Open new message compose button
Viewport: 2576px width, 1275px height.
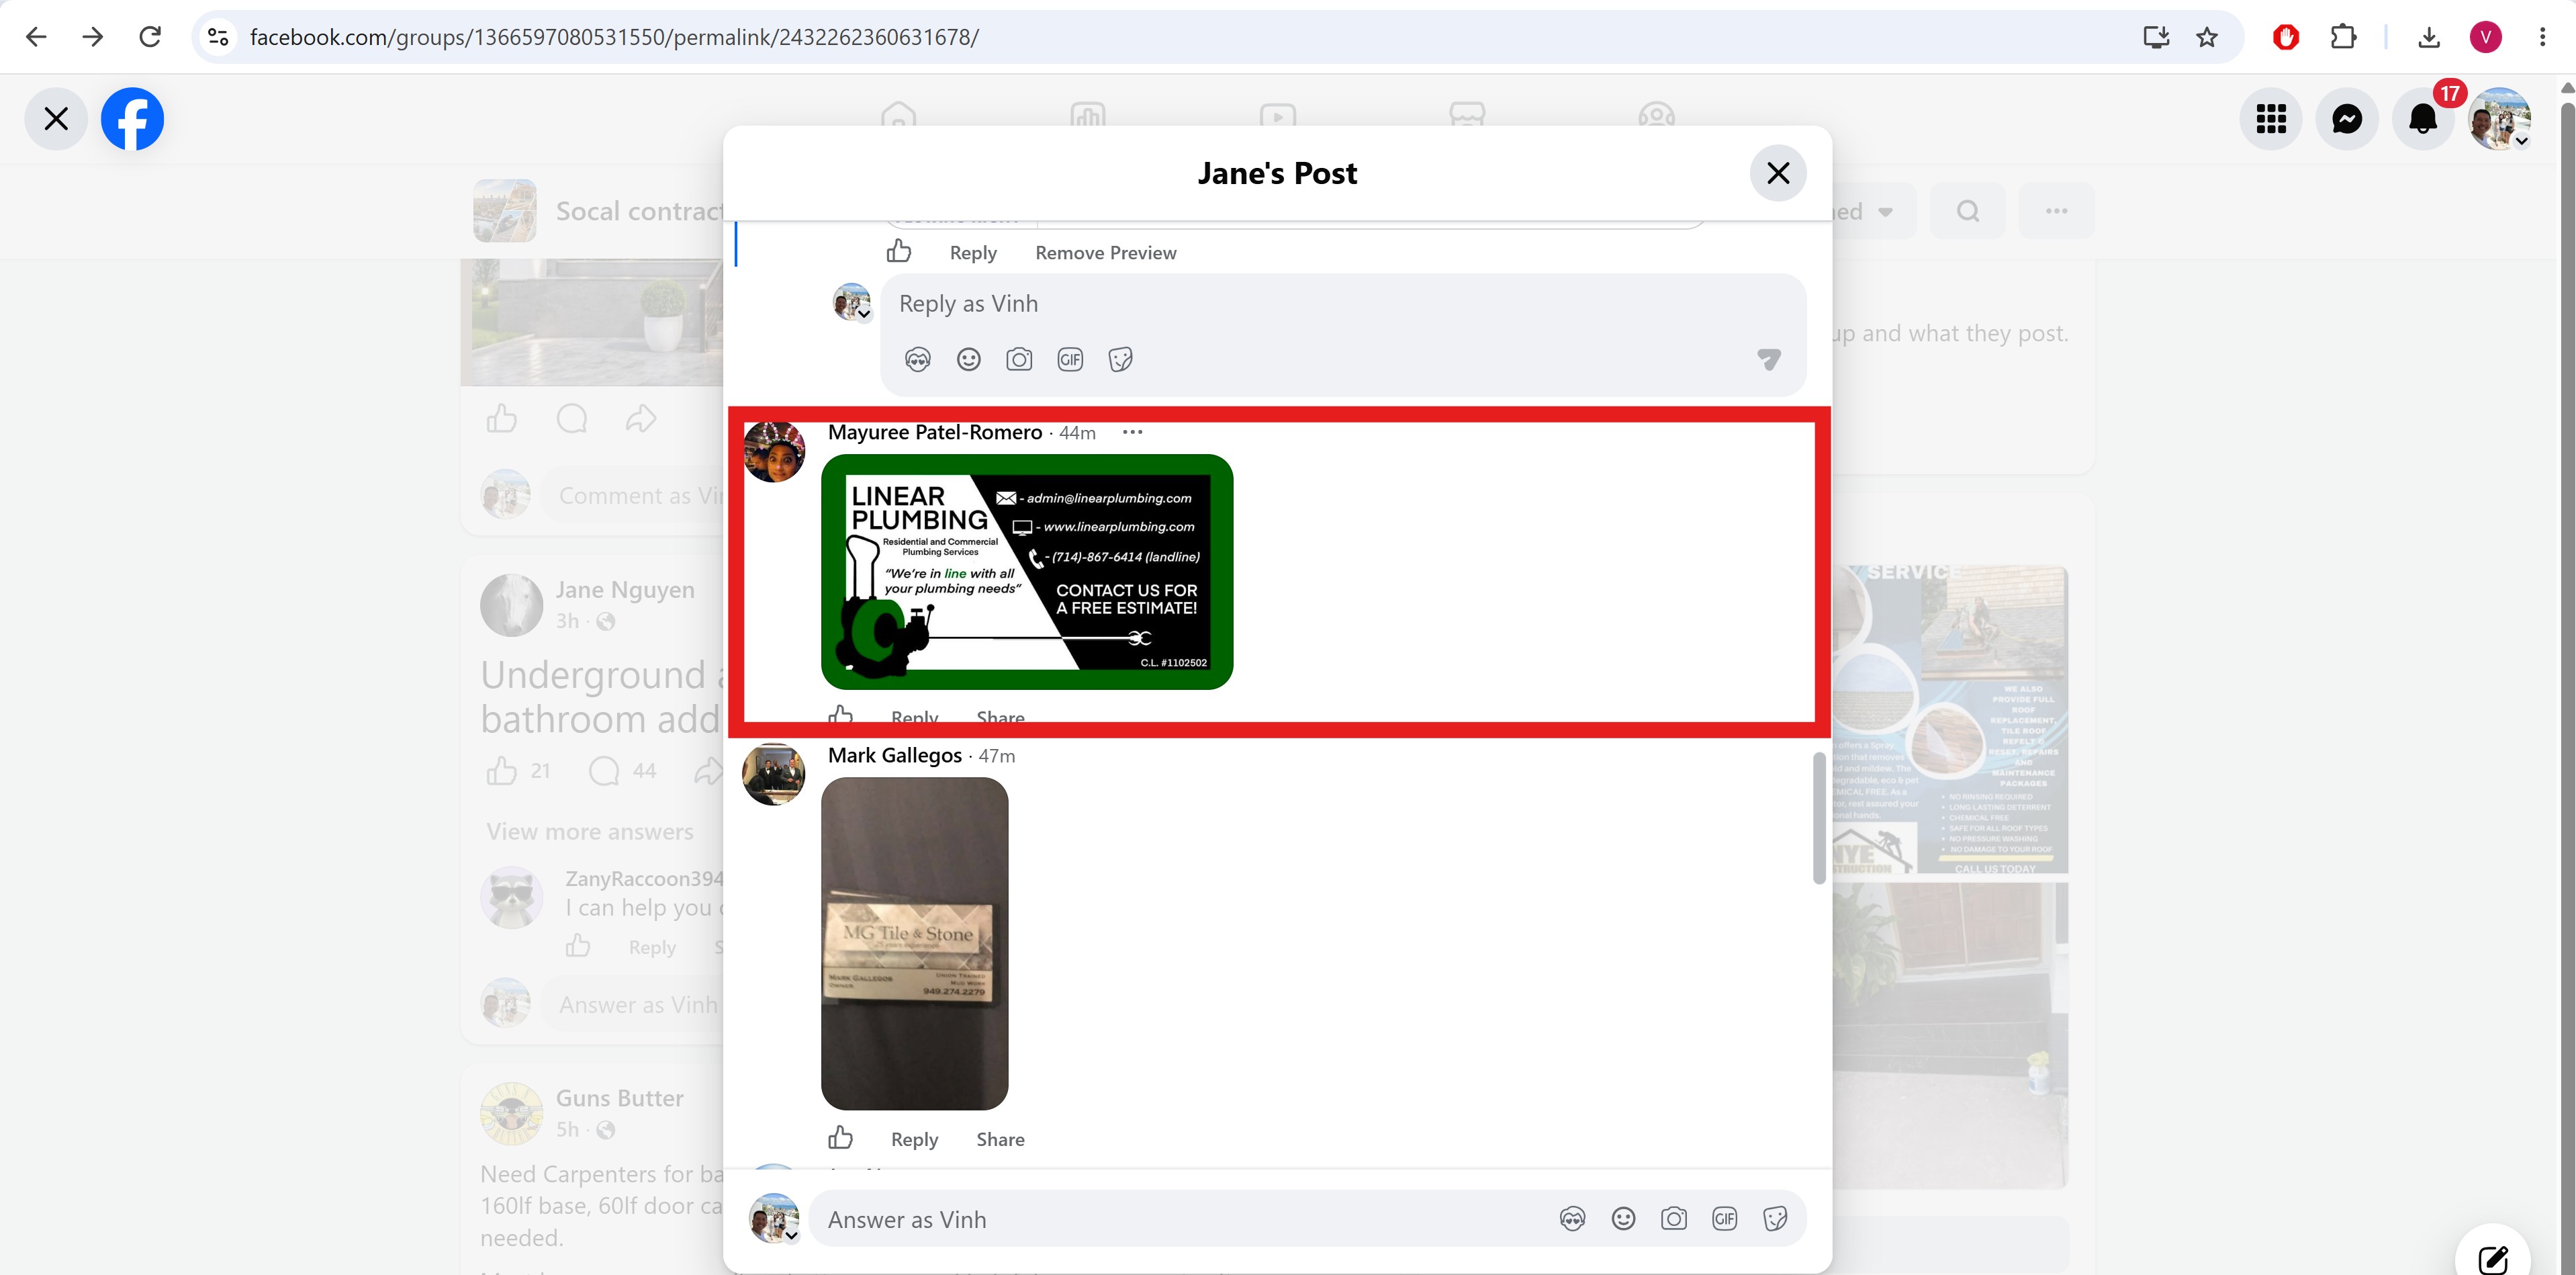coord(2493,1258)
